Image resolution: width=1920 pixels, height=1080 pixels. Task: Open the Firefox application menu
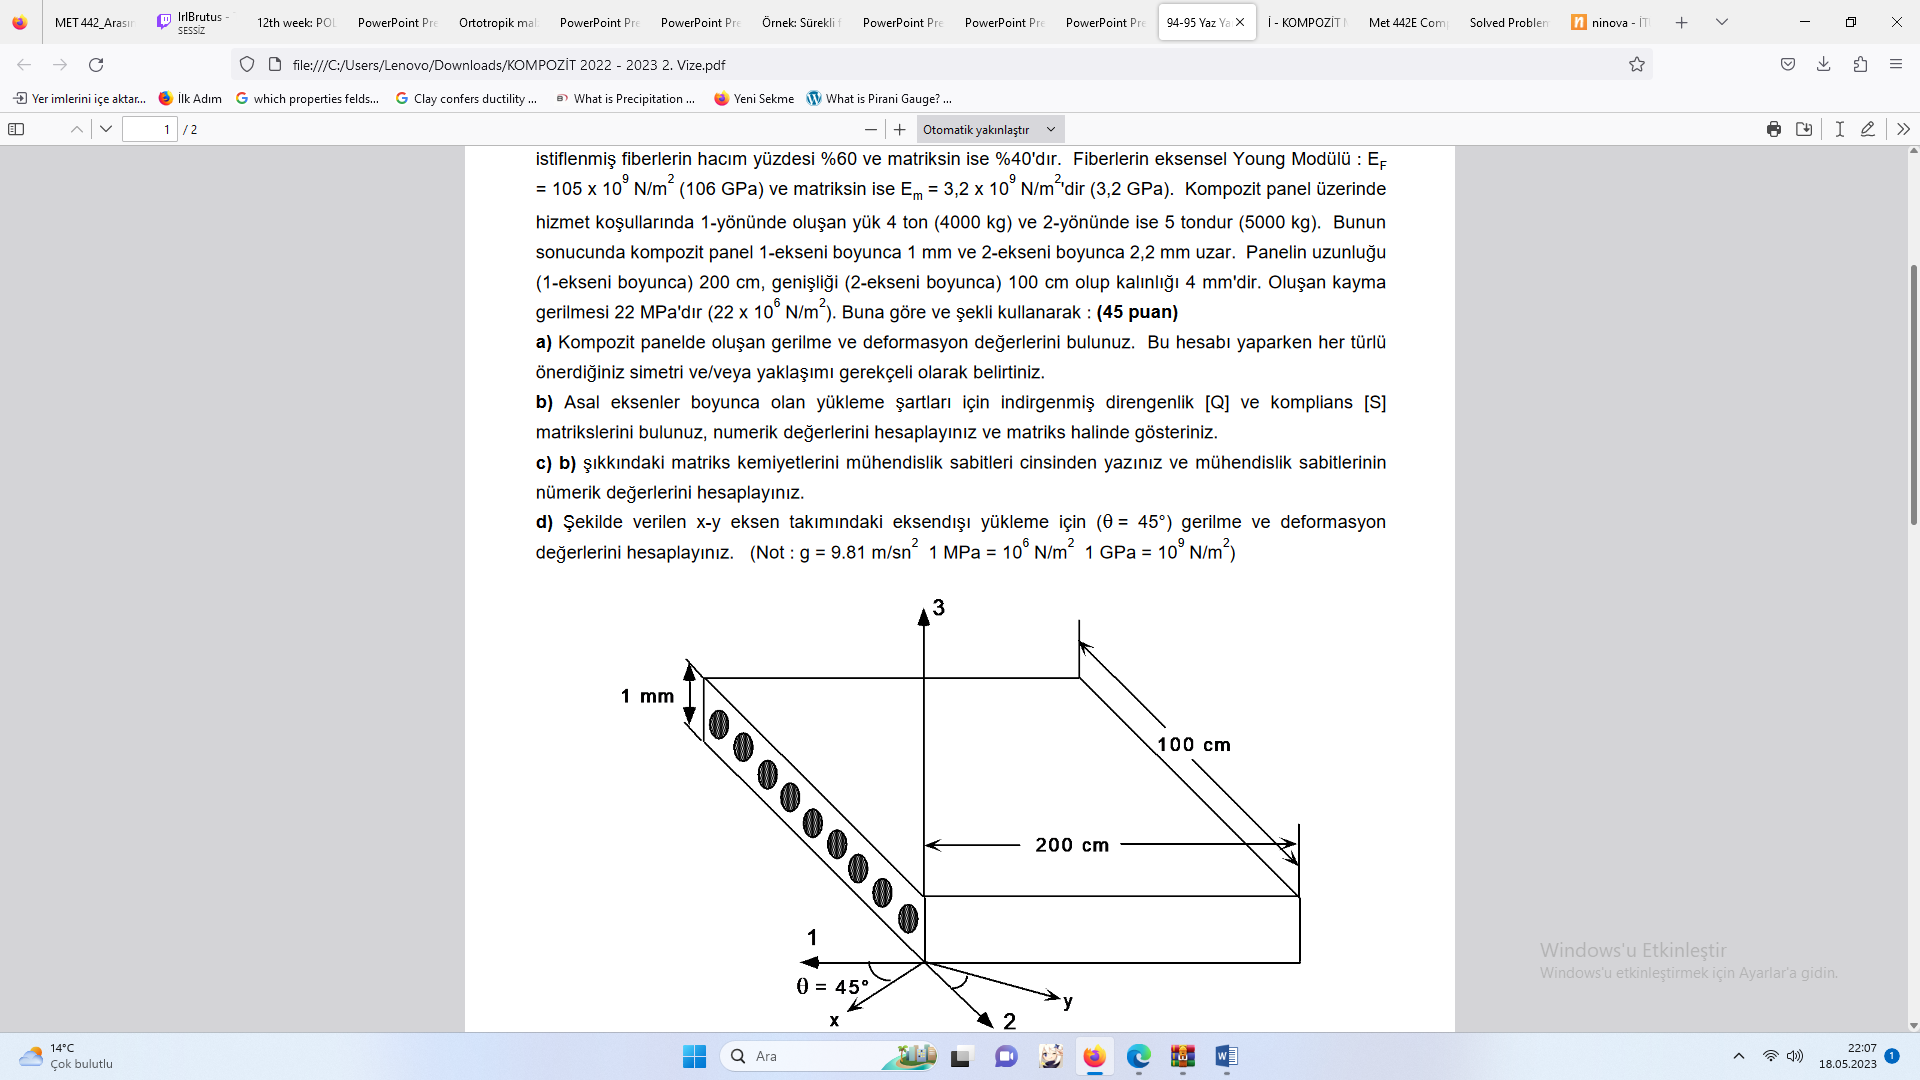1896,65
